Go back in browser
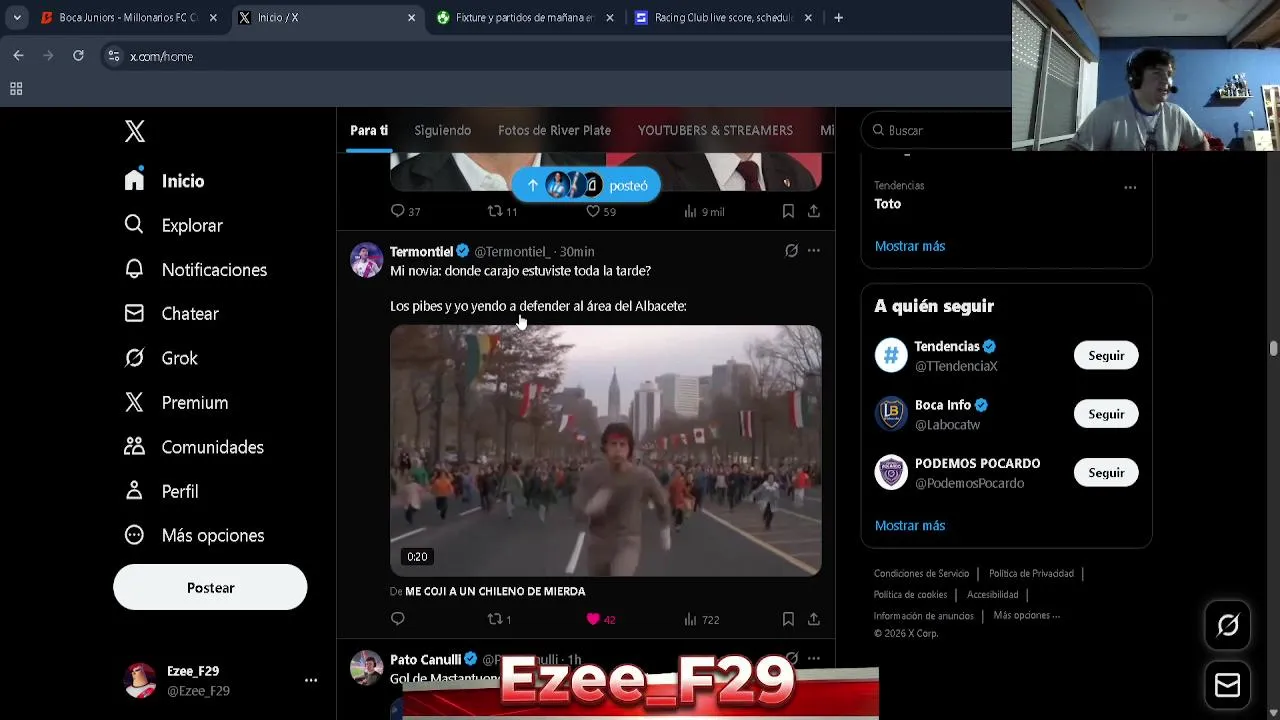 click(18, 56)
